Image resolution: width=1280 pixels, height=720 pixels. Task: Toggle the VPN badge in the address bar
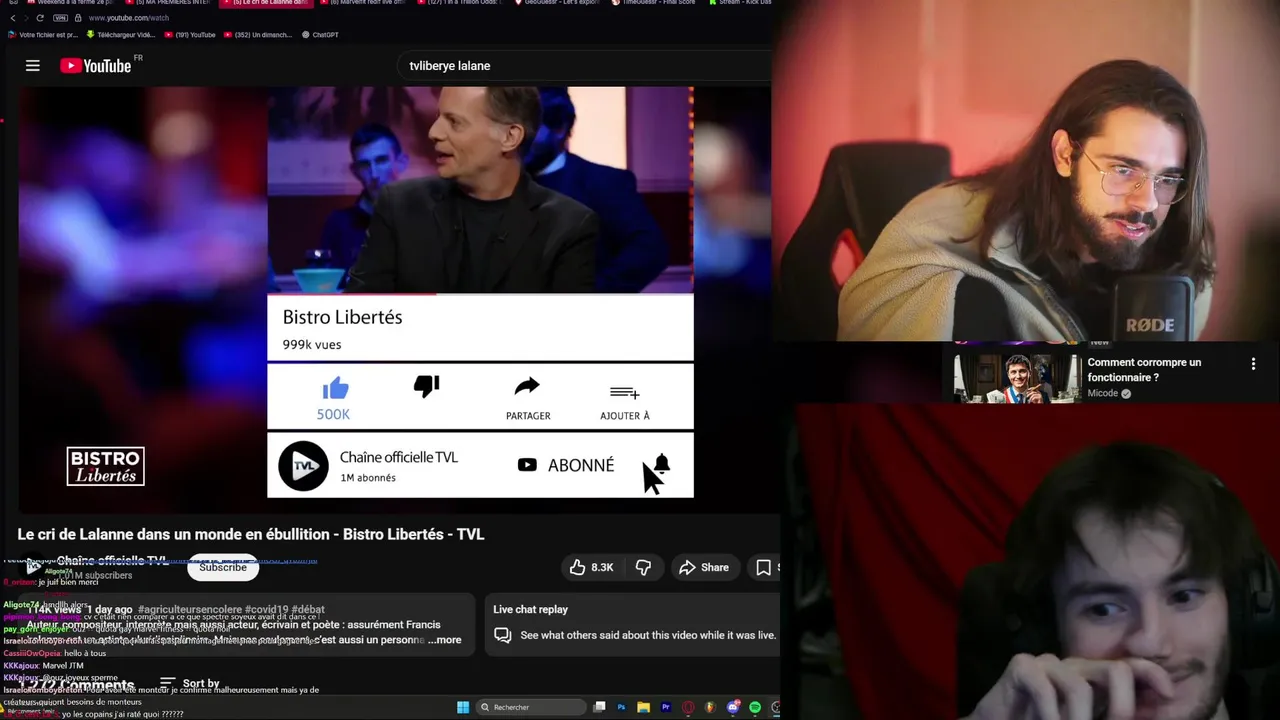coord(60,18)
